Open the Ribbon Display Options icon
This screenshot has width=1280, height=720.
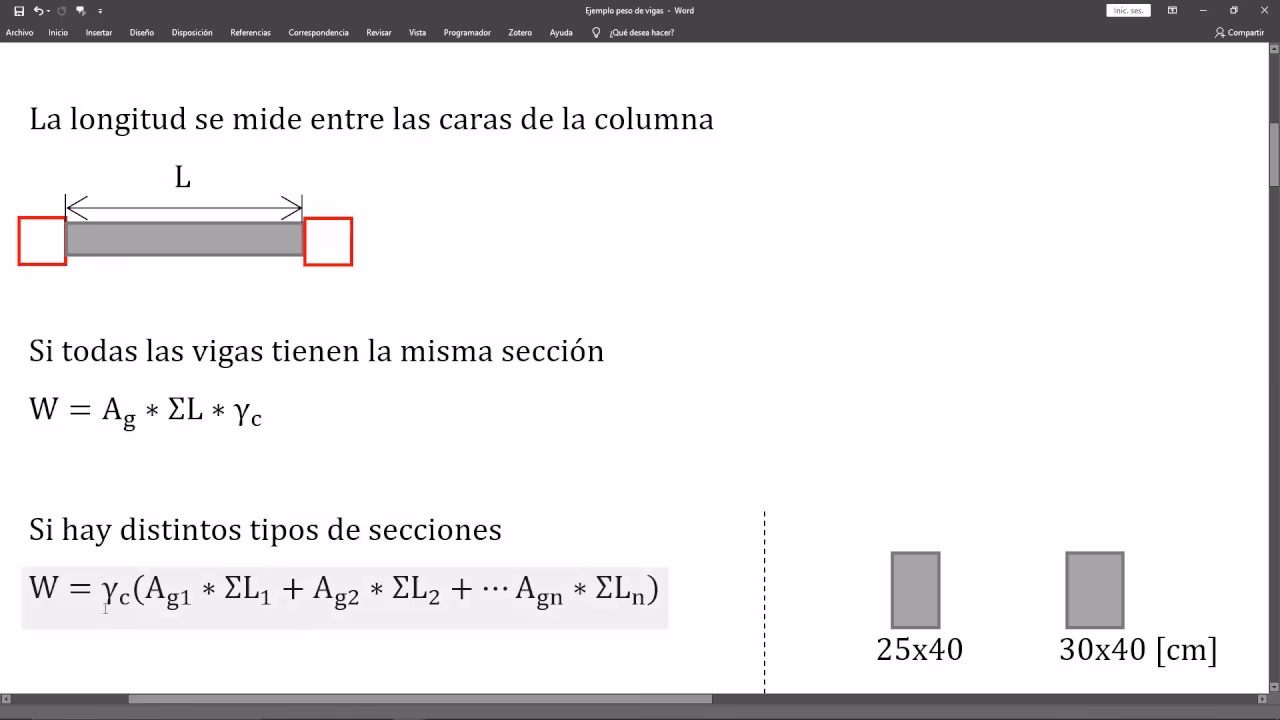1171,10
